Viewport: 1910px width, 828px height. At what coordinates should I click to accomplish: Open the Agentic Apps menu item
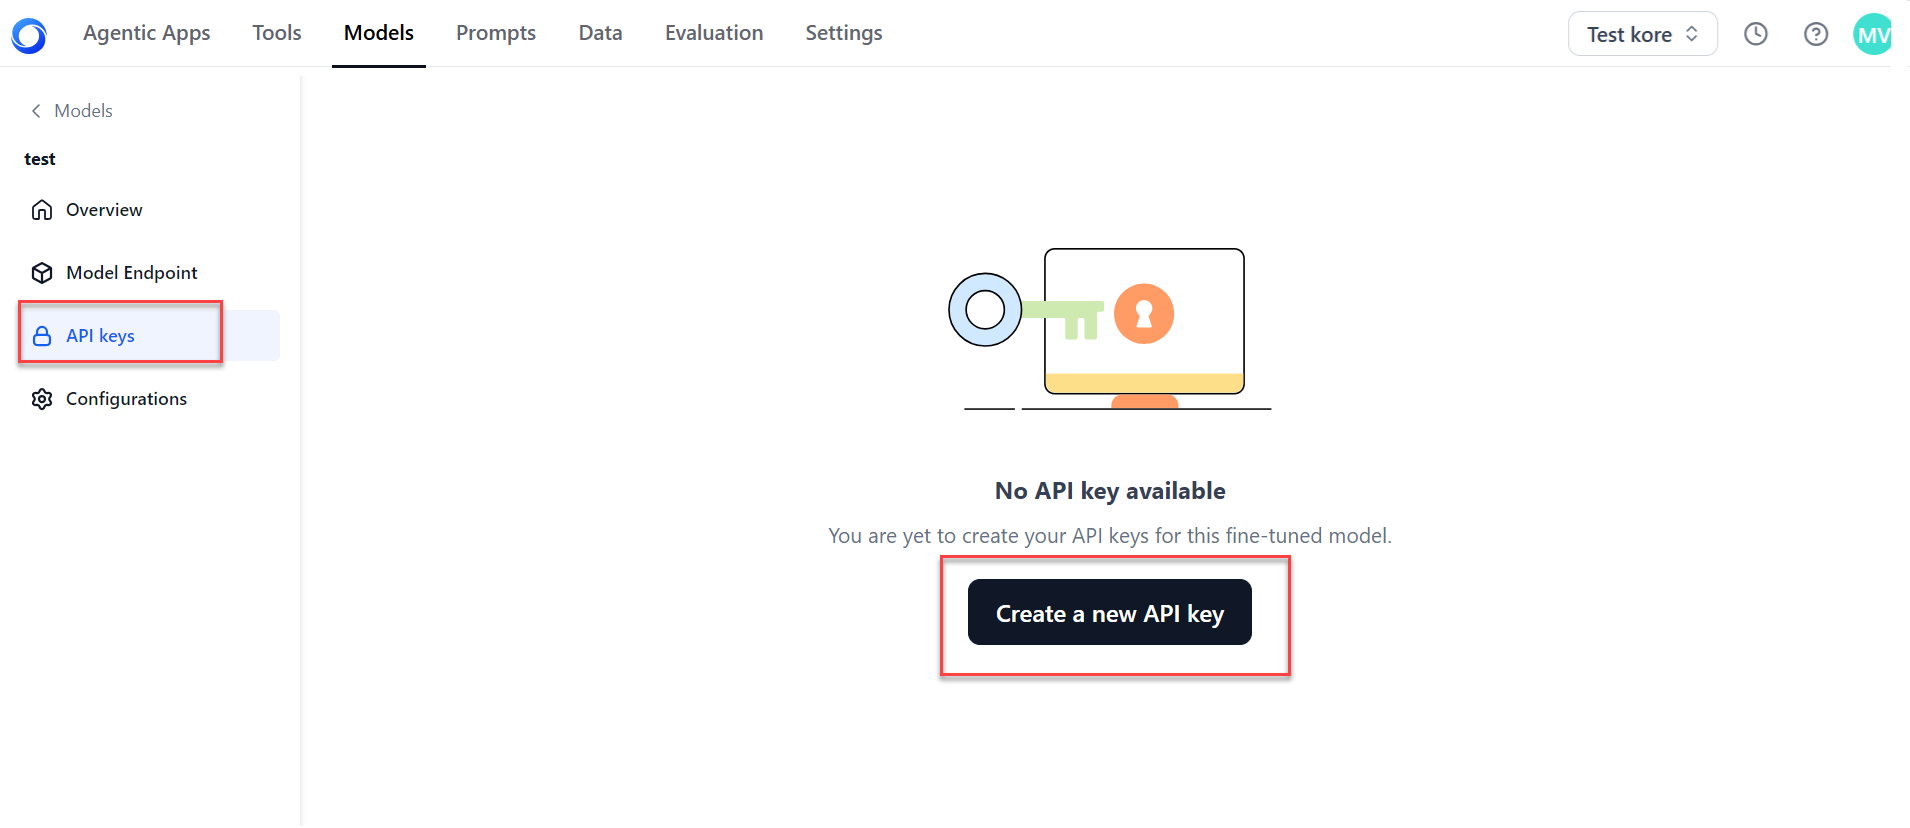(x=146, y=32)
